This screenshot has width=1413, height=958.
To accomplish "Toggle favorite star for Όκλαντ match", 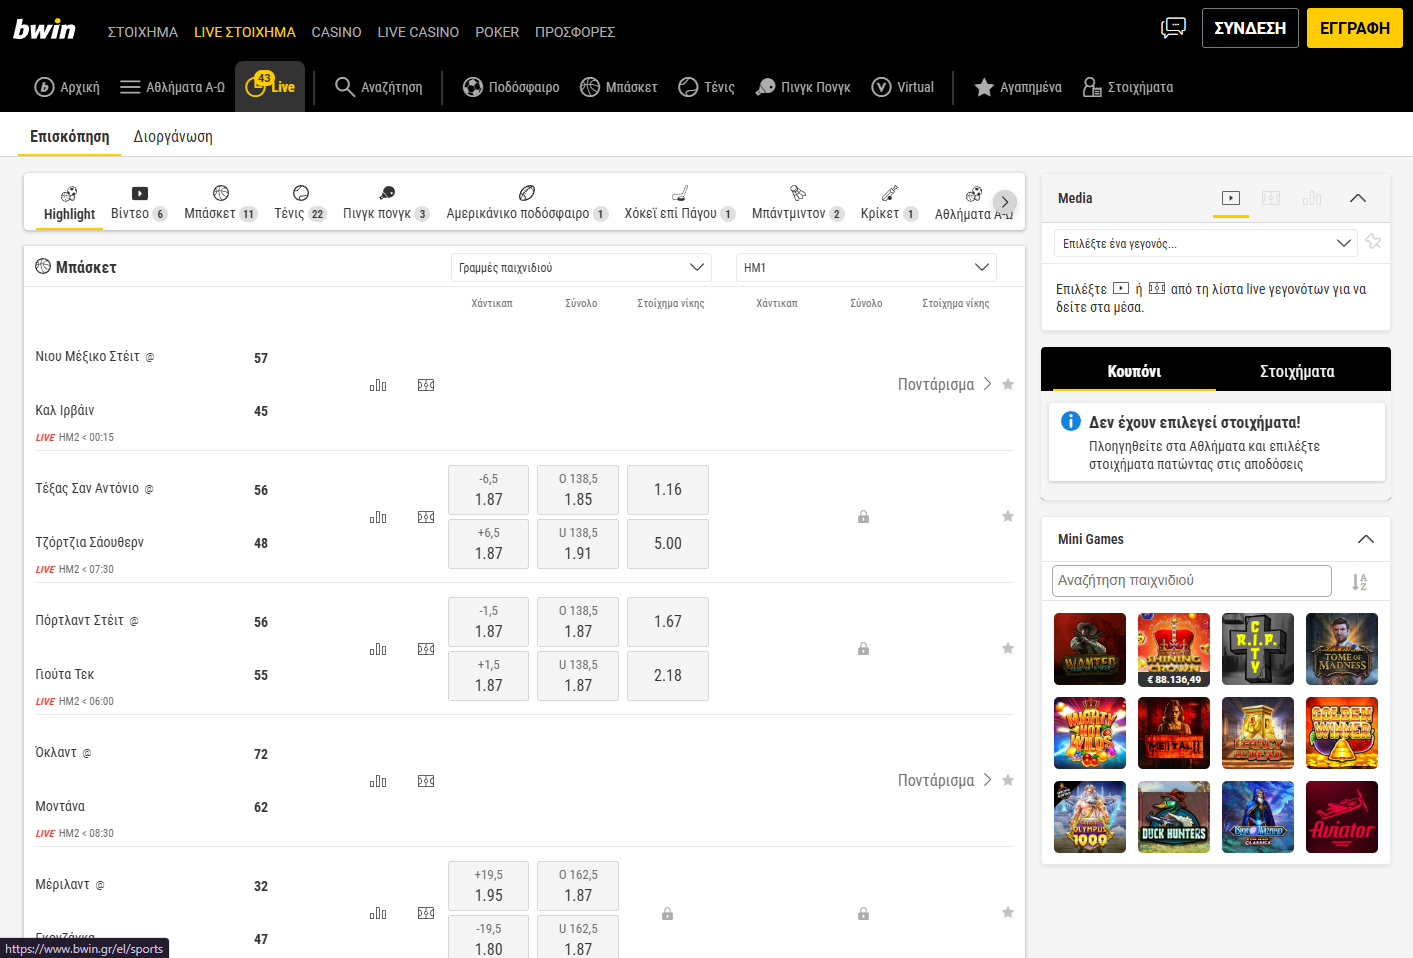I will point(1008,780).
